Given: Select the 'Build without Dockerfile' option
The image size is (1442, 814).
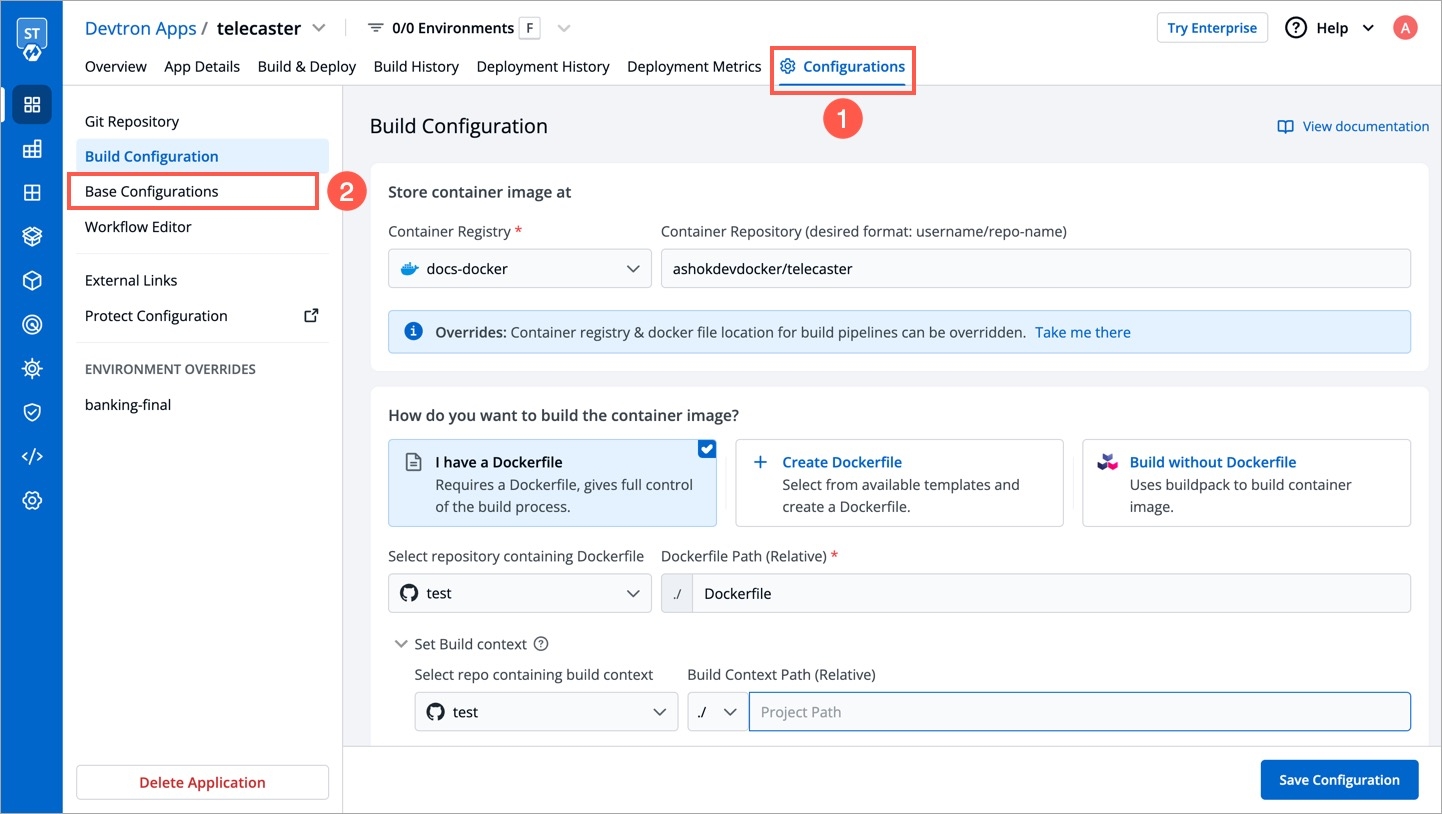Looking at the screenshot, I should point(1245,483).
